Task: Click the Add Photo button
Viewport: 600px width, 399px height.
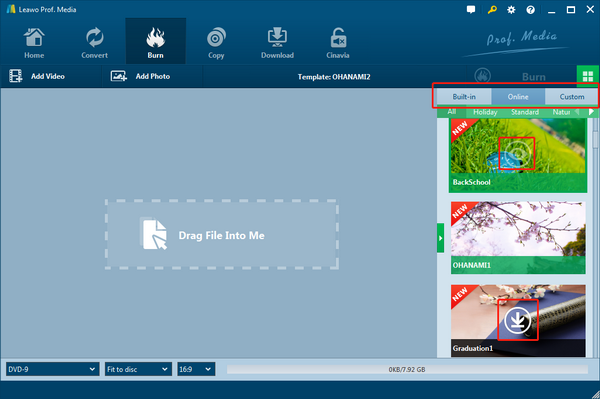Action: 140,76
